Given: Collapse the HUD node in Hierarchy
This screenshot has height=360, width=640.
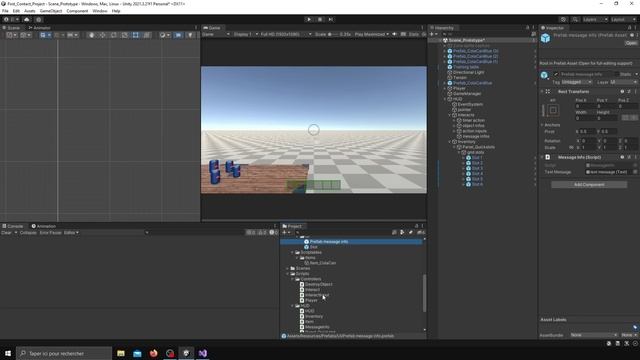Looking at the screenshot, I should 445,99.
